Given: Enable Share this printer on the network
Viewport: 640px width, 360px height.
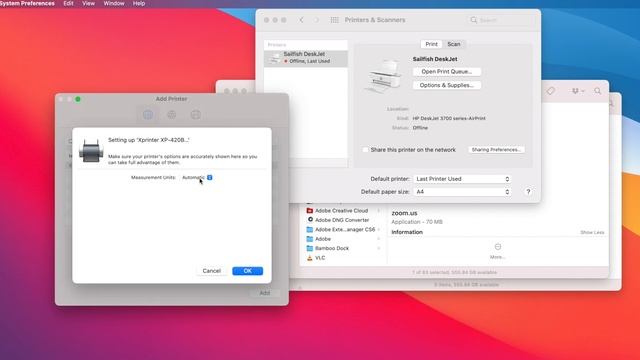Looking at the screenshot, I should click(x=366, y=150).
